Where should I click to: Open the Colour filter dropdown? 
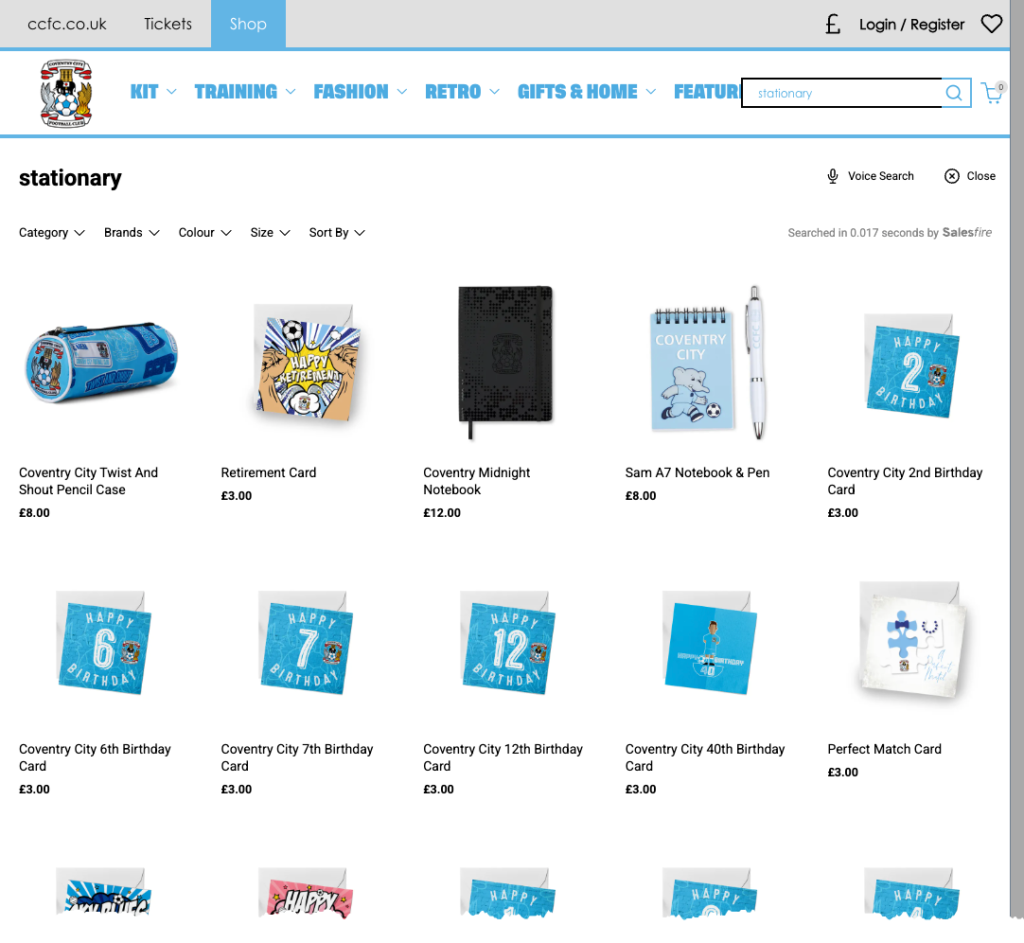(205, 233)
